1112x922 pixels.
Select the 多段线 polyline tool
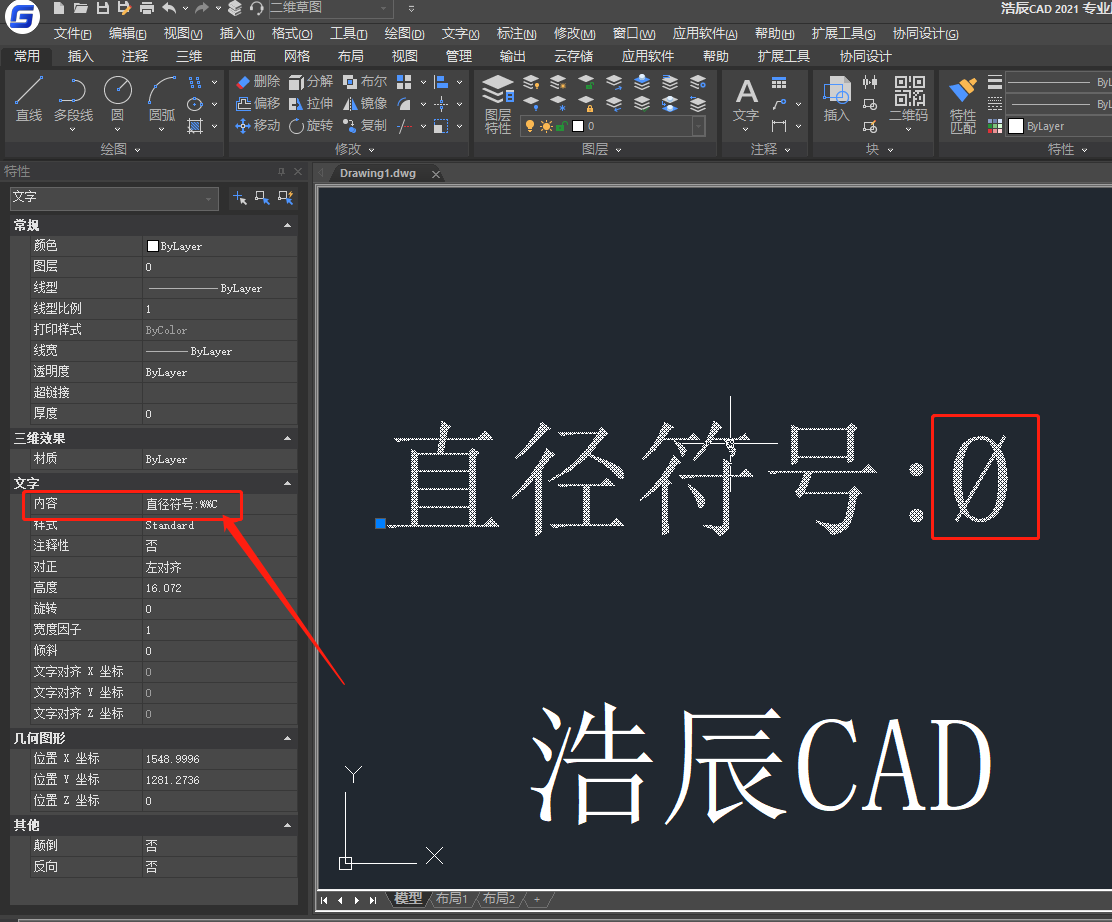73,99
